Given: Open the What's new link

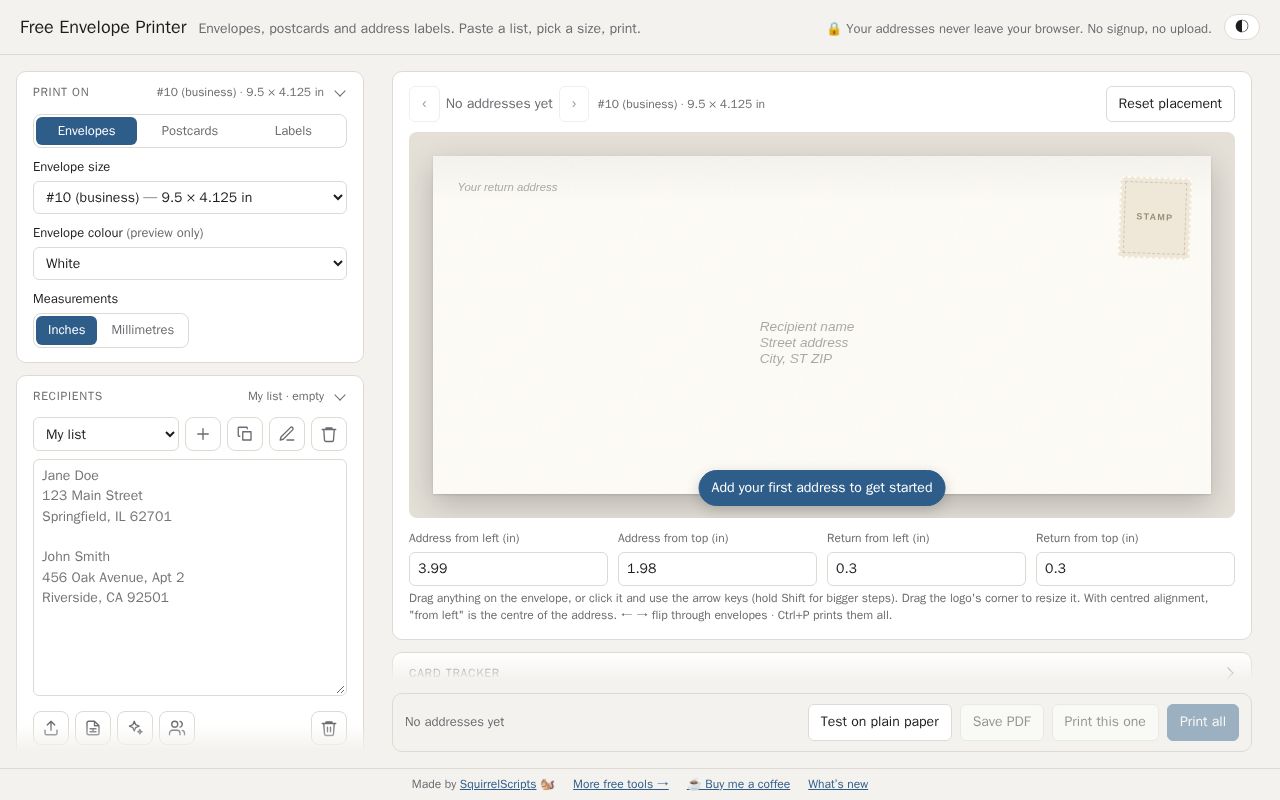Looking at the screenshot, I should 838,784.
